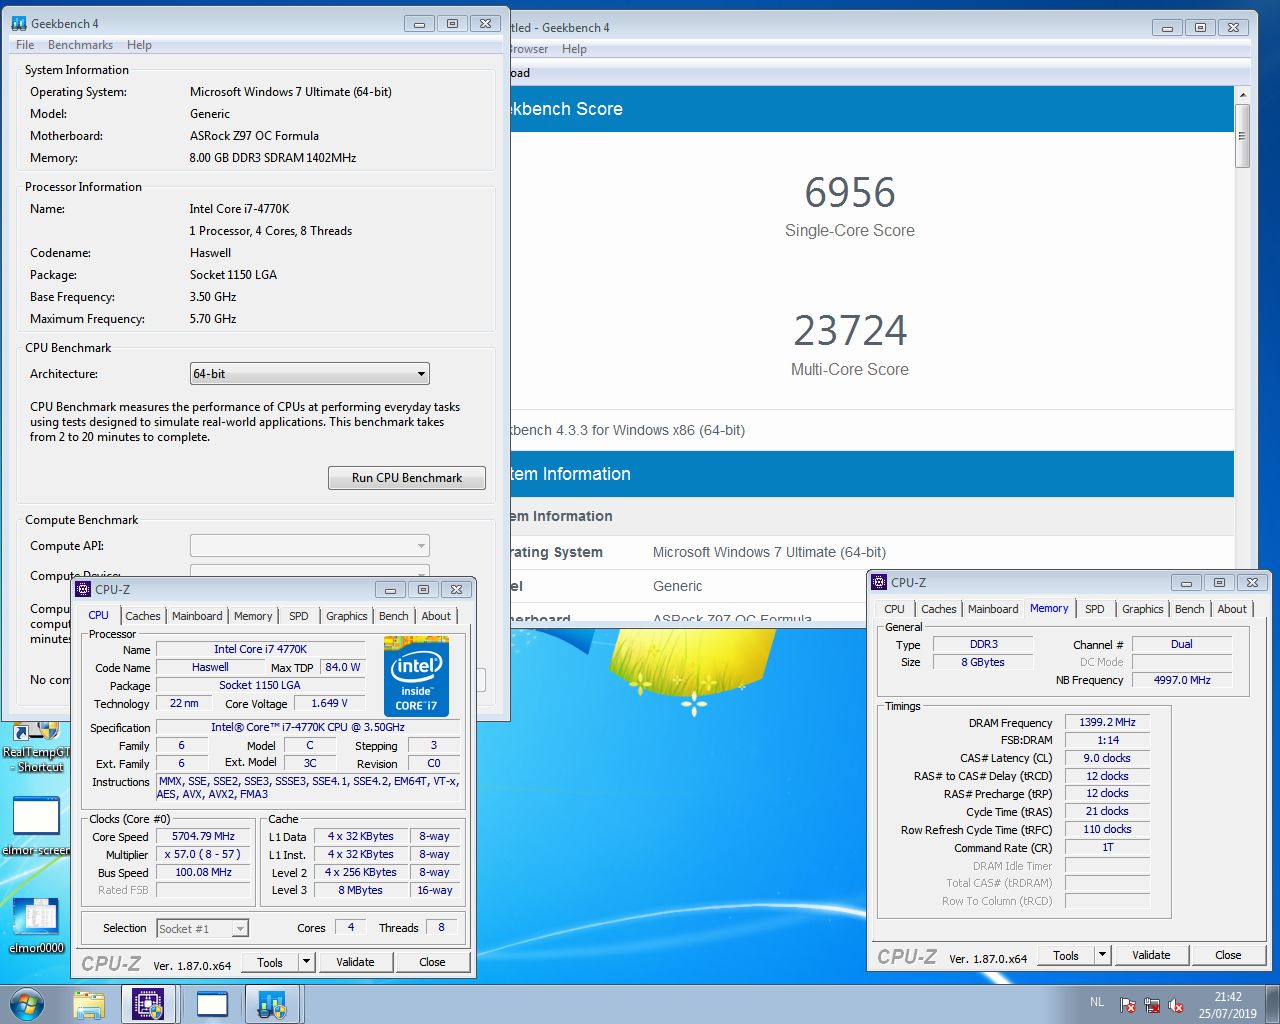This screenshot has height=1024, width=1280.
Task: Open About tab in left CPU-Z
Action: click(x=436, y=616)
